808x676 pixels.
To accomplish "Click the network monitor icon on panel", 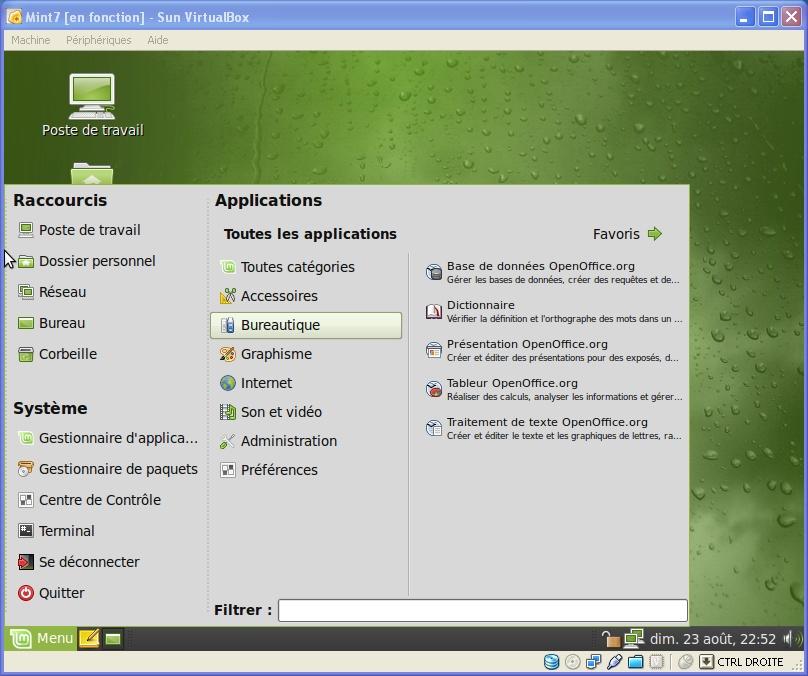I will click(x=634, y=638).
